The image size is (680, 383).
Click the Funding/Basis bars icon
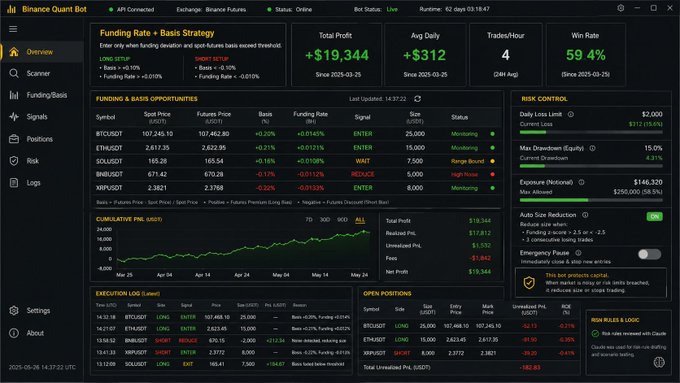14,95
